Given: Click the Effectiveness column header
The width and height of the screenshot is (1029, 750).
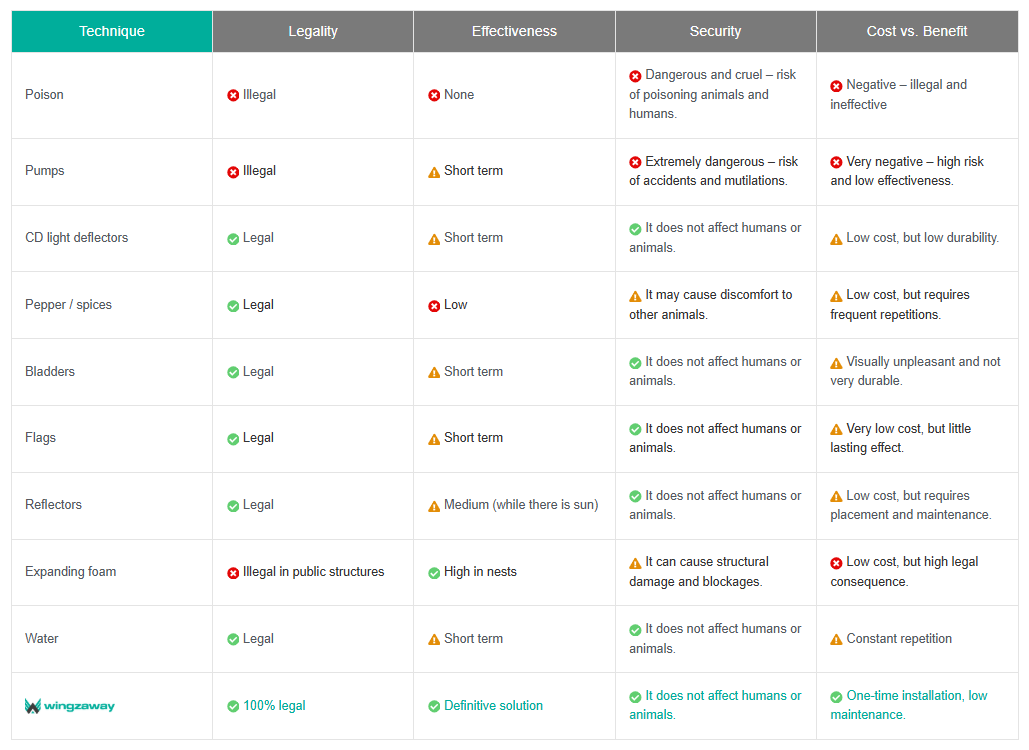Looking at the screenshot, I should (514, 31).
